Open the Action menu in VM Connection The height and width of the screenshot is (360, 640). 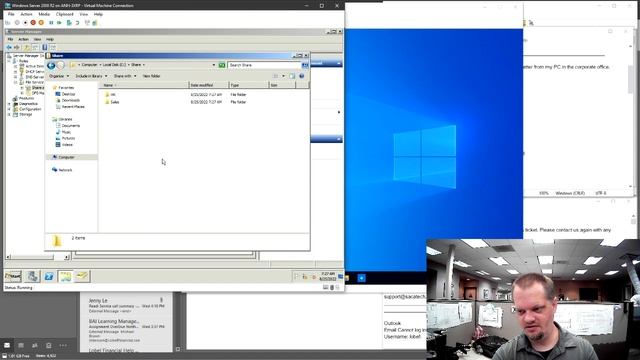click(x=26, y=14)
